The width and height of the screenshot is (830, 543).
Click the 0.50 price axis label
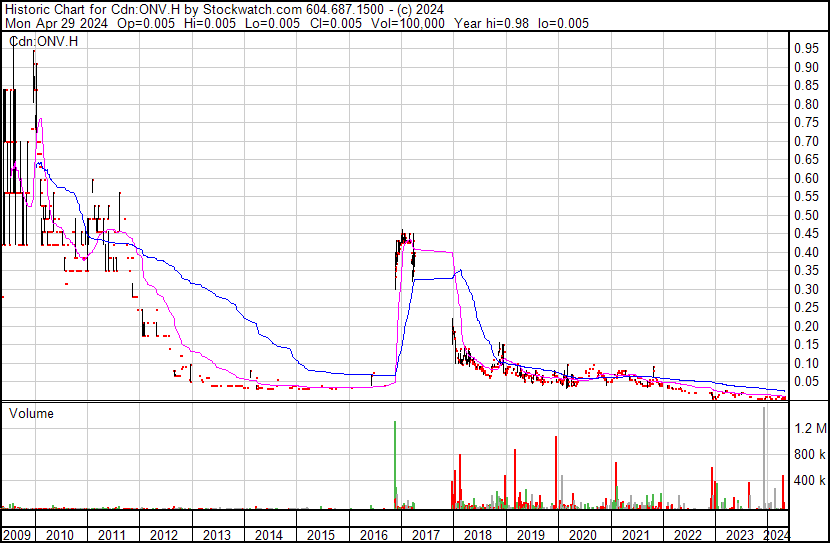807,215
